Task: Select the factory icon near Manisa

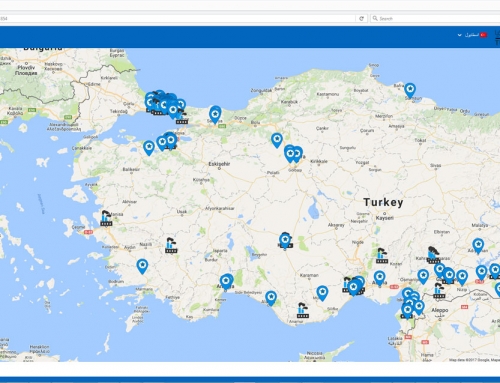Action: click(106, 219)
